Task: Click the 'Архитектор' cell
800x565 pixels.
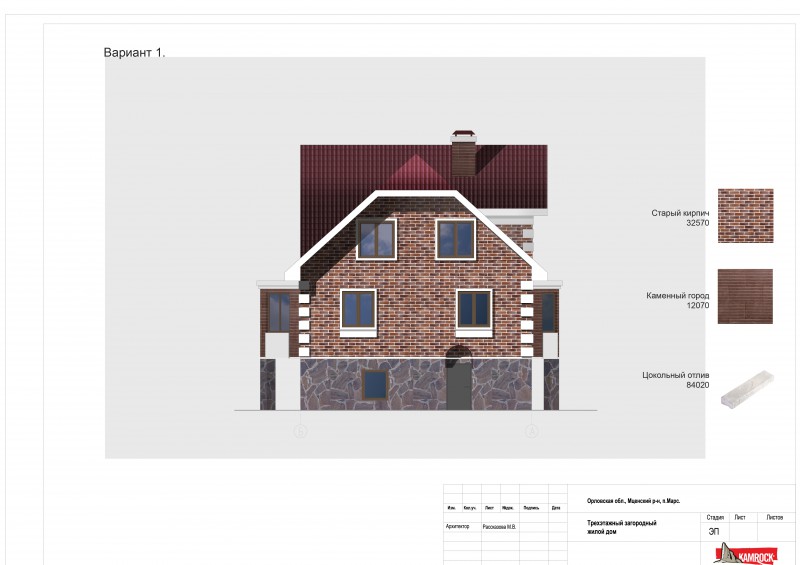Action: 457,526
